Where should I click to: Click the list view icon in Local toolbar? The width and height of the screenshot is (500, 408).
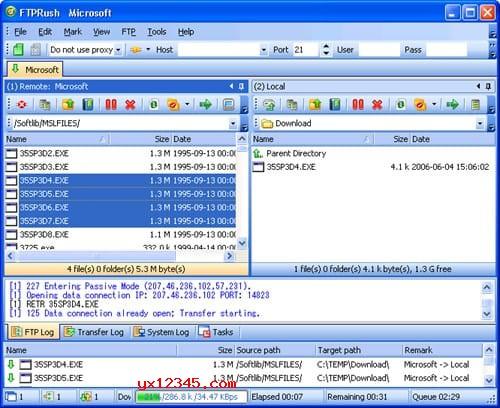[x=476, y=105]
